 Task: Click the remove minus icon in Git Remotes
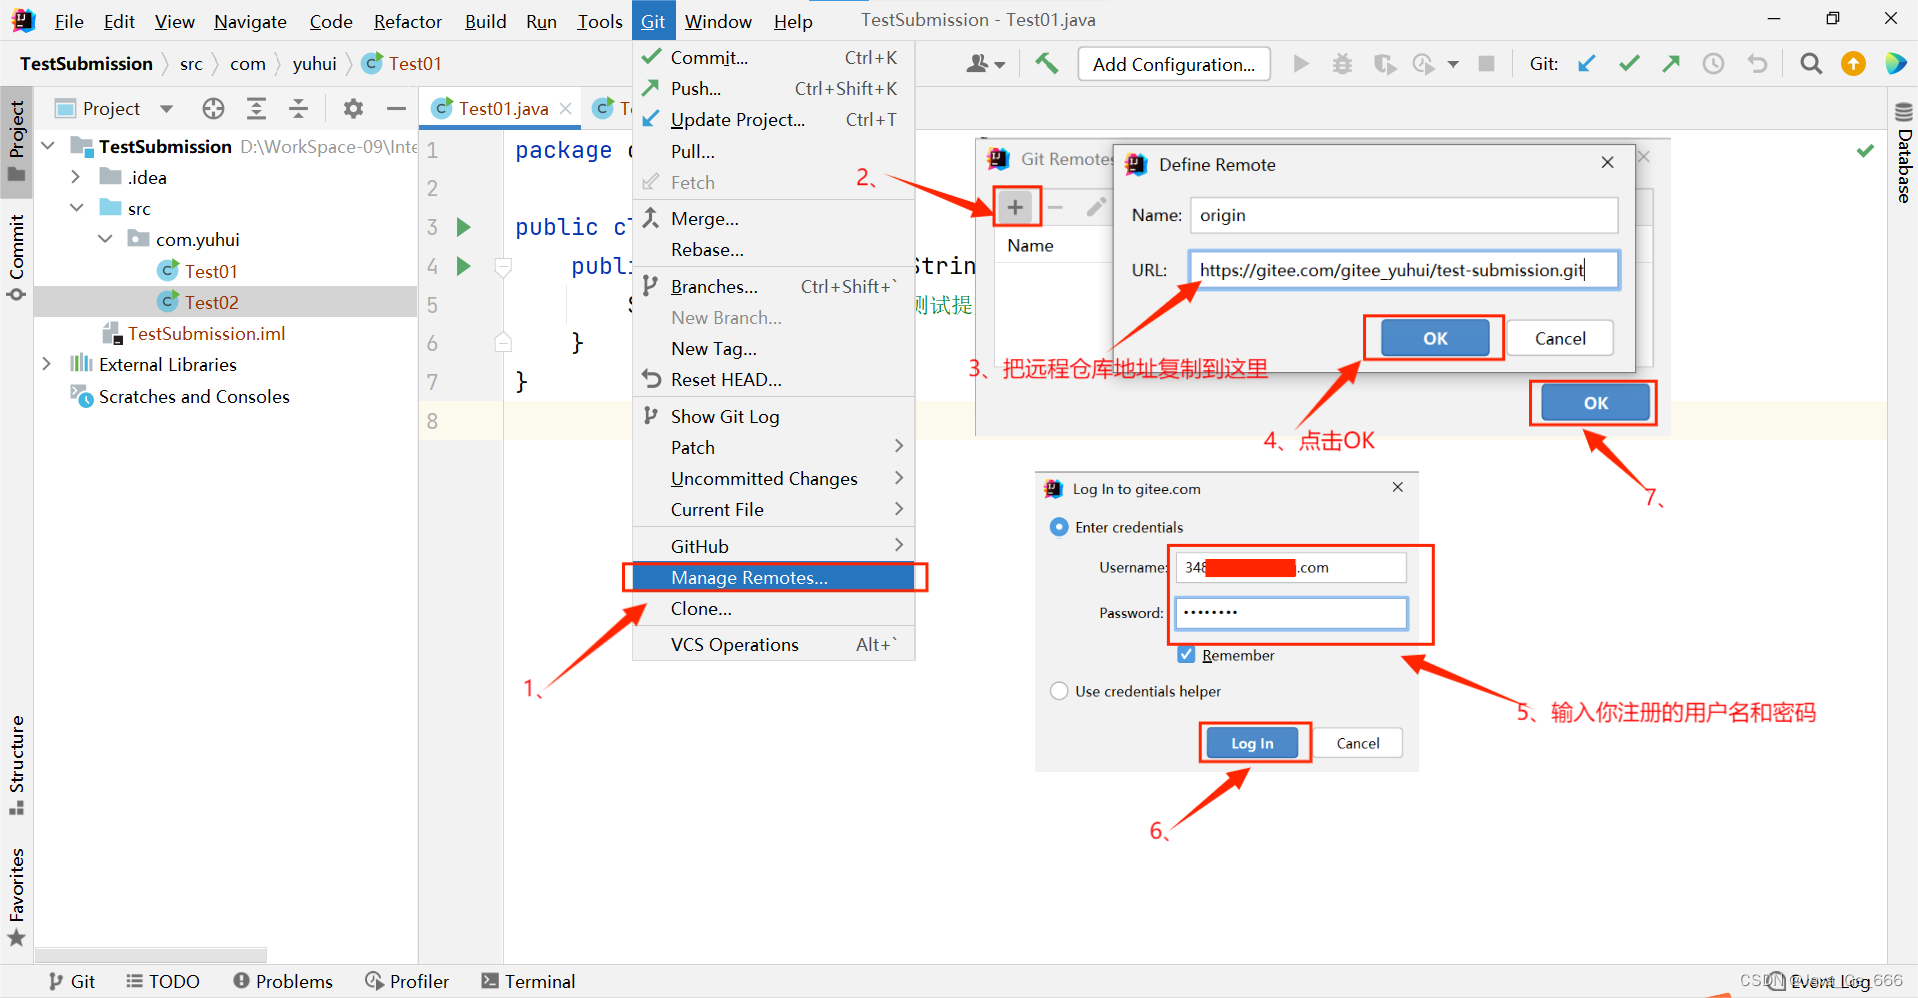click(1056, 207)
